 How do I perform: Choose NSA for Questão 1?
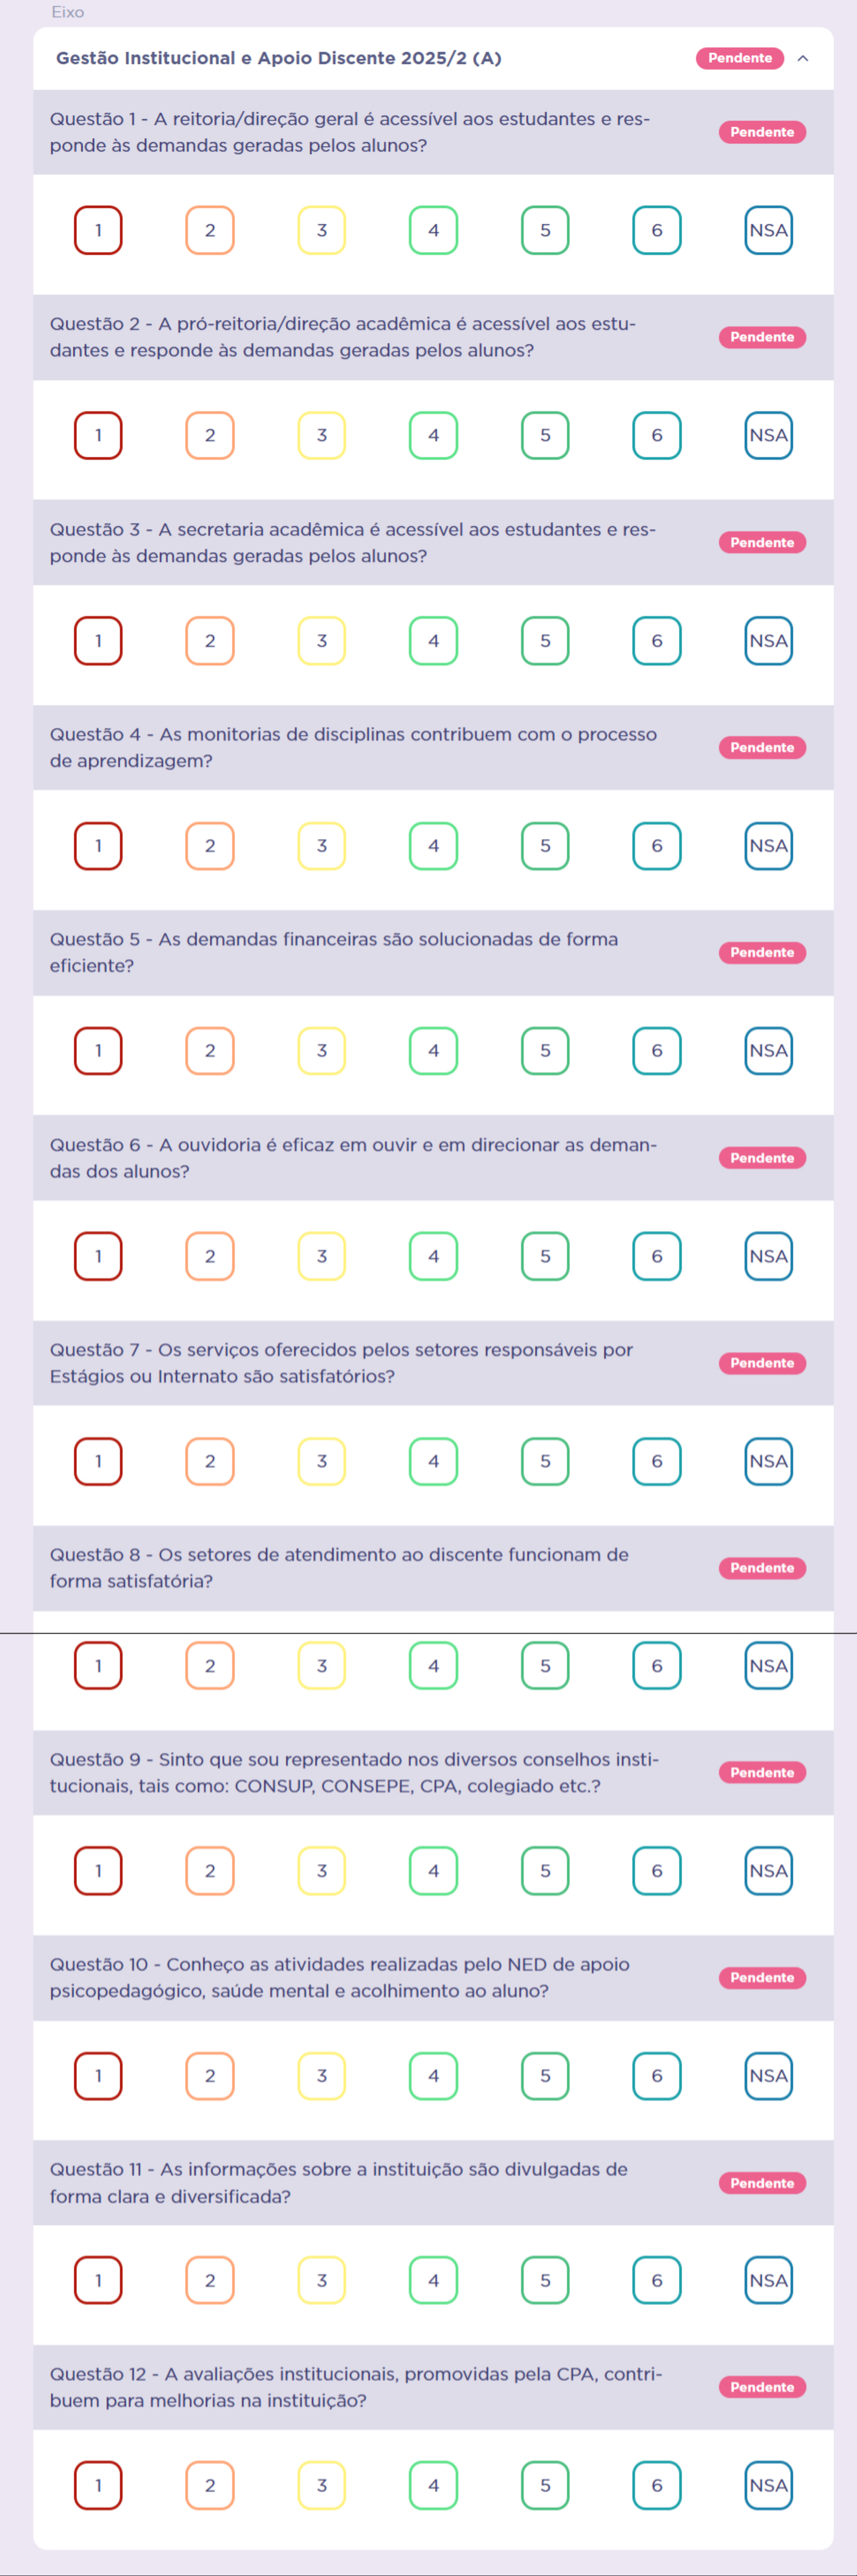point(768,230)
